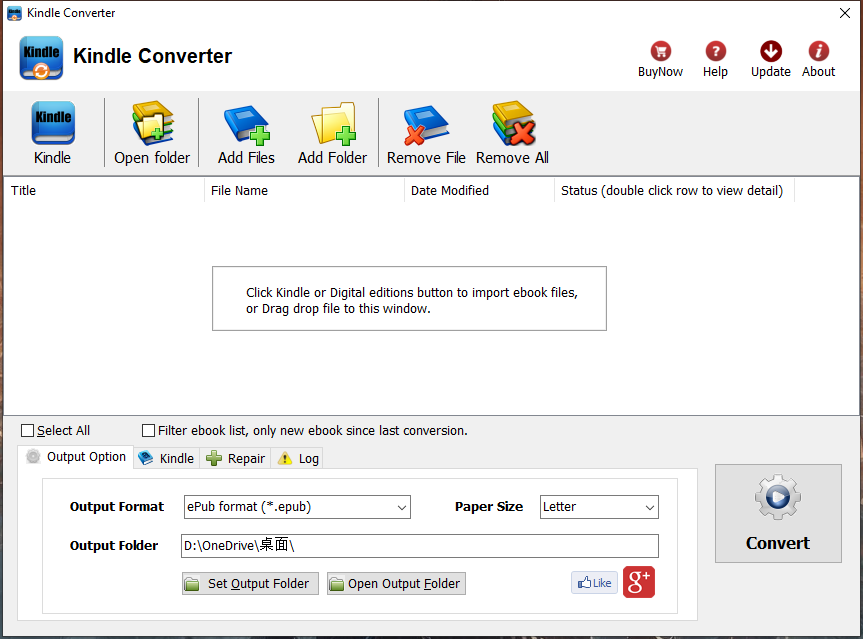Close the Kindle Converter window

click(x=845, y=13)
